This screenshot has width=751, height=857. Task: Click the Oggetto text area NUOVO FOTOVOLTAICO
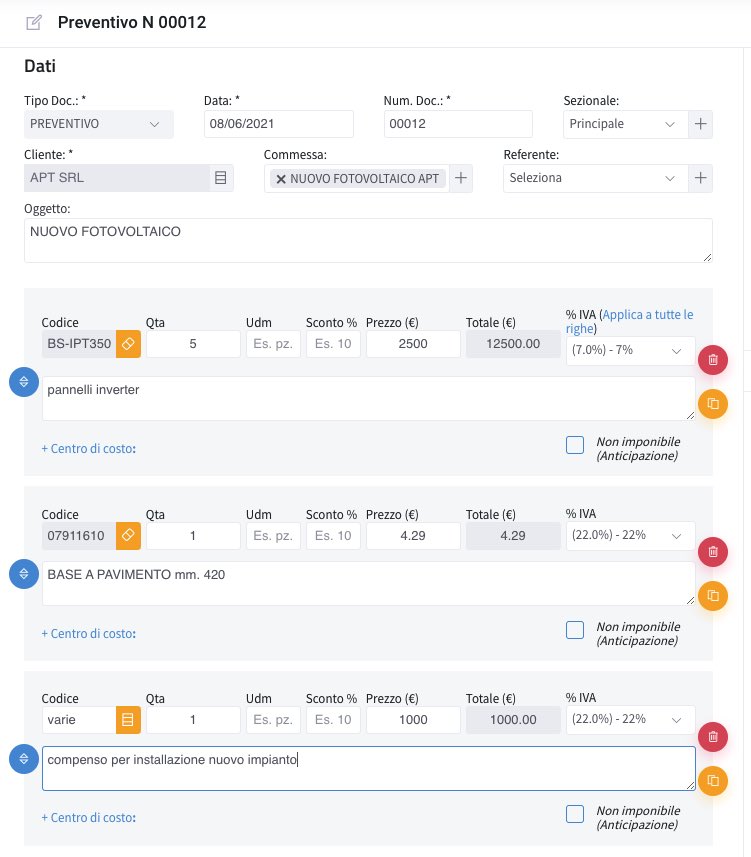(x=368, y=240)
